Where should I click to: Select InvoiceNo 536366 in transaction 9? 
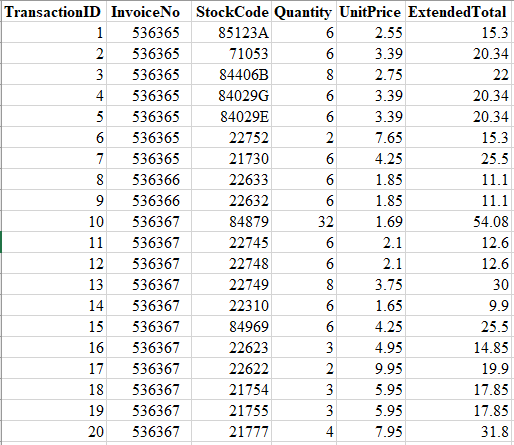point(149,201)
